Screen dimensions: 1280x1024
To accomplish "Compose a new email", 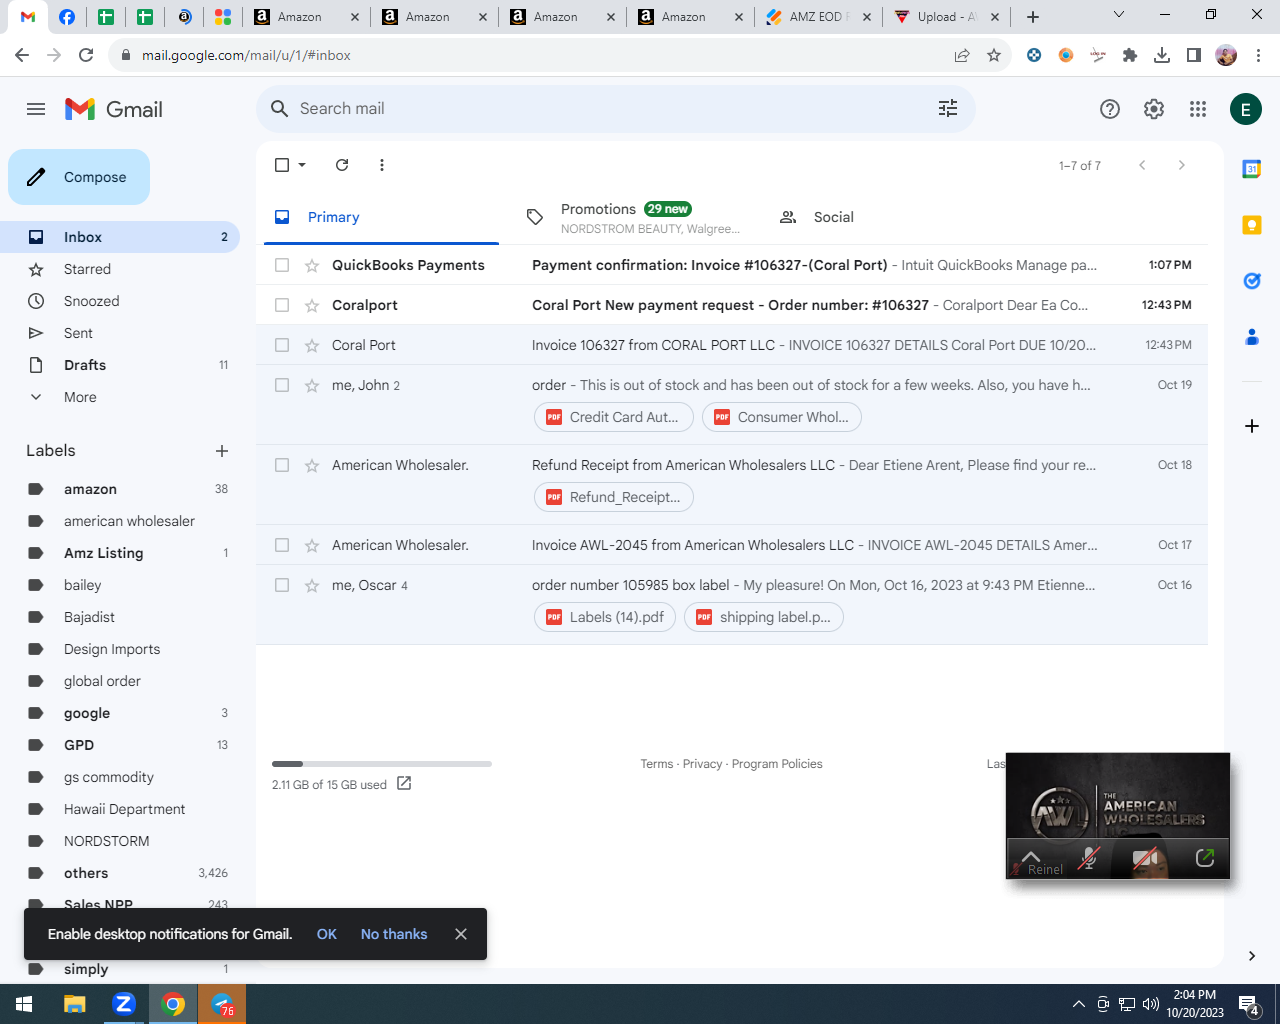I will 79,177.
